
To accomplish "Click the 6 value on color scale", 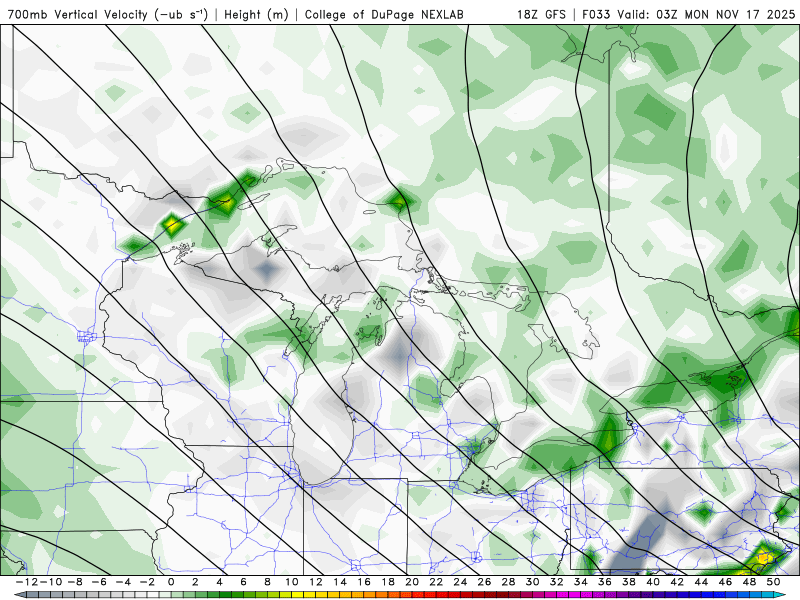I will click(243, 582).
